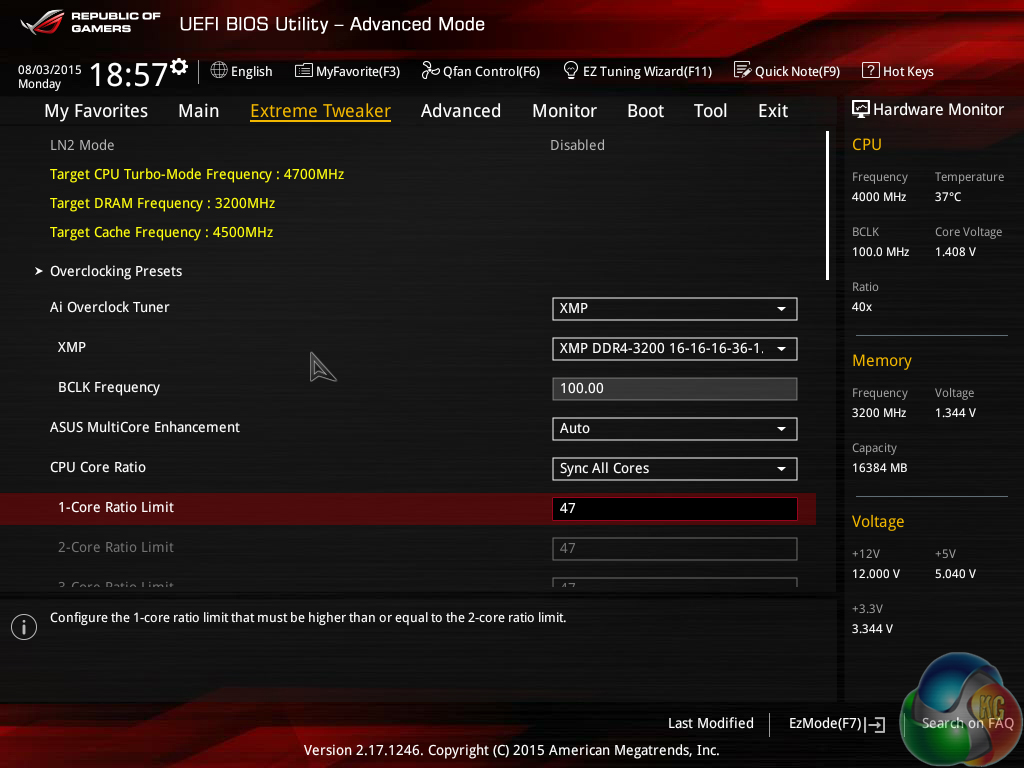This screenshot has height=768, width=1024.
Task: Switch to the Boot tab
Action: [x=645, y=111]
